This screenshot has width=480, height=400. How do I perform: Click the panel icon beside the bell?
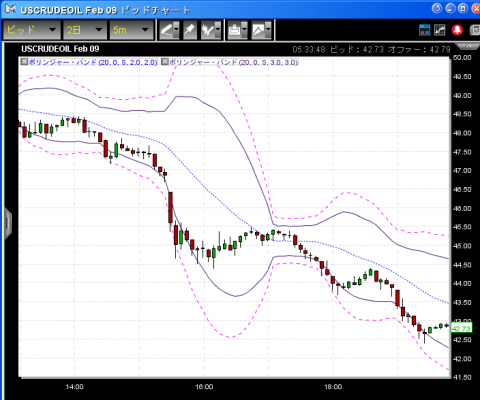(475, 30)
